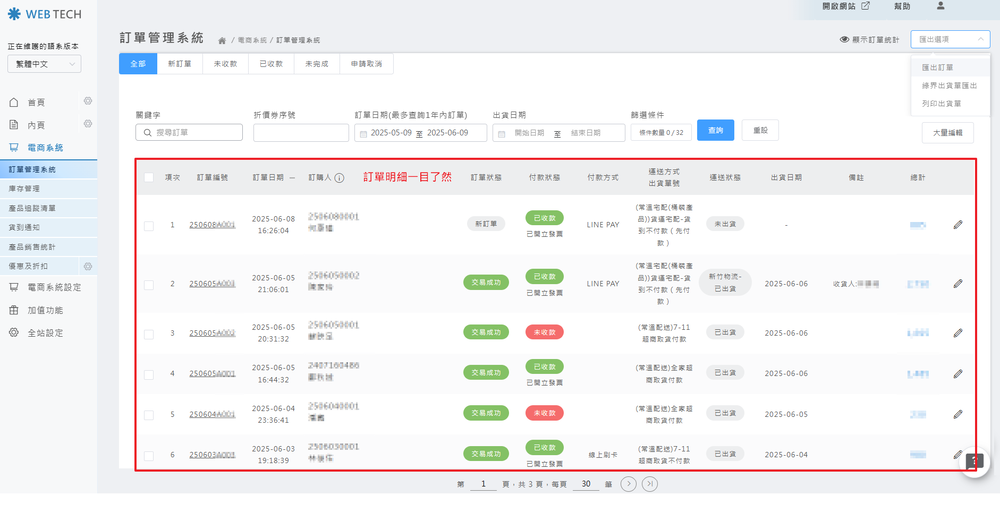1000x521 pixels.
Task: Click the gear icon beside 內頁
Action: pyautogui.click(x=88, y=124)
